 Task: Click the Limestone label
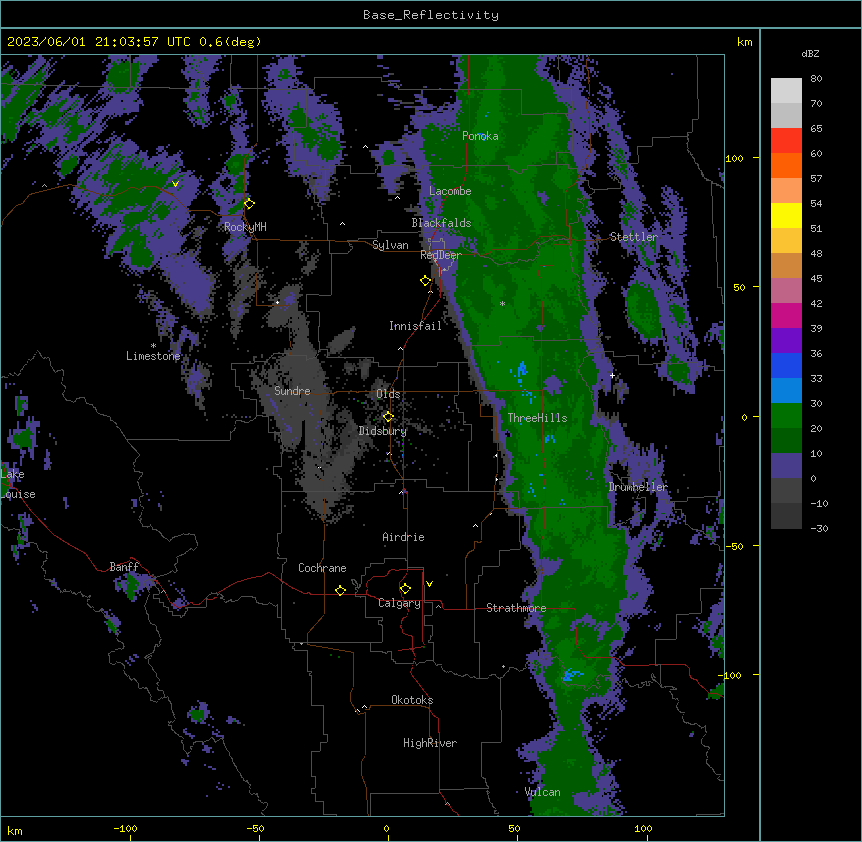pos(153,356)
